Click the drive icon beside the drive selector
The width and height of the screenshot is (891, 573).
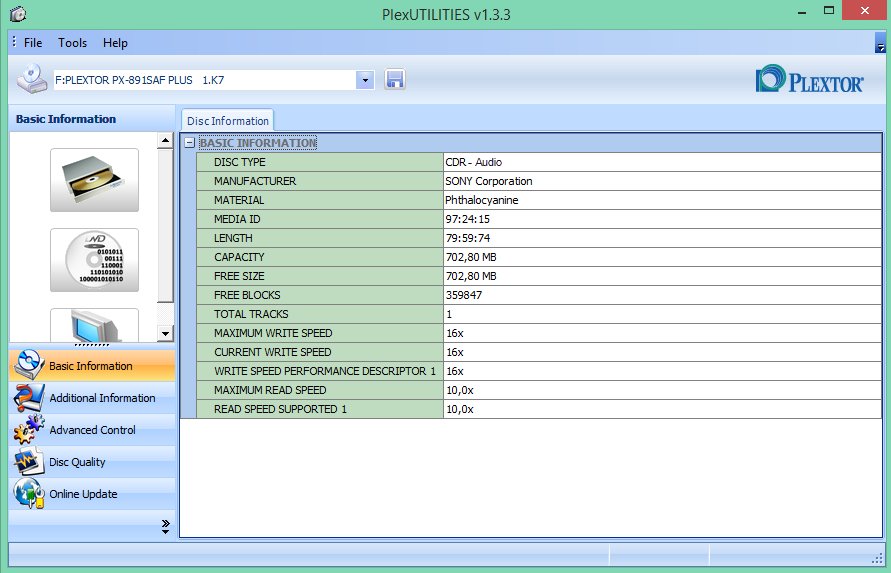tap(33, 79)
